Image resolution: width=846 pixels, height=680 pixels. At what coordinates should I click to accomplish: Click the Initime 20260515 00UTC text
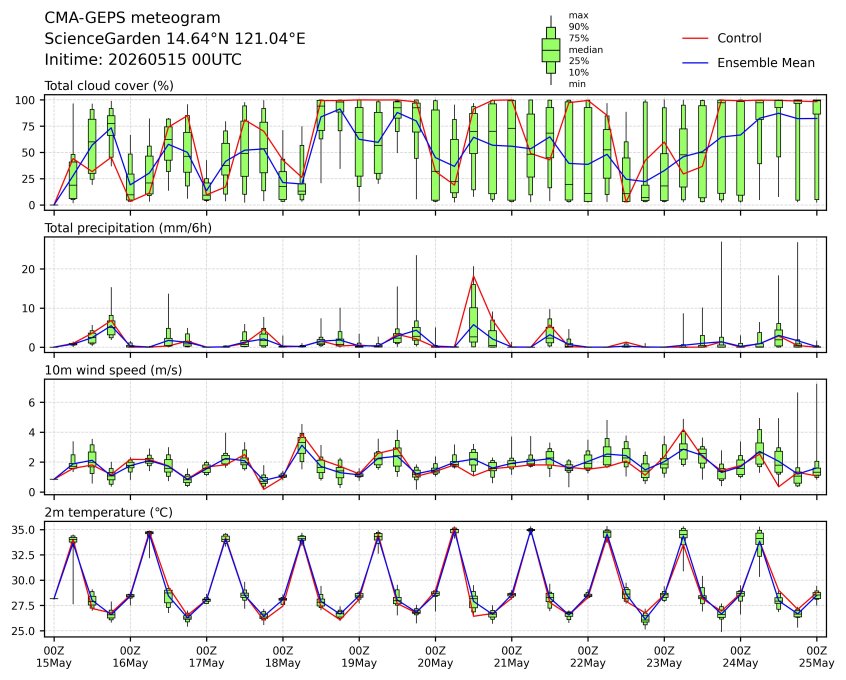click(x=143, y=59)
